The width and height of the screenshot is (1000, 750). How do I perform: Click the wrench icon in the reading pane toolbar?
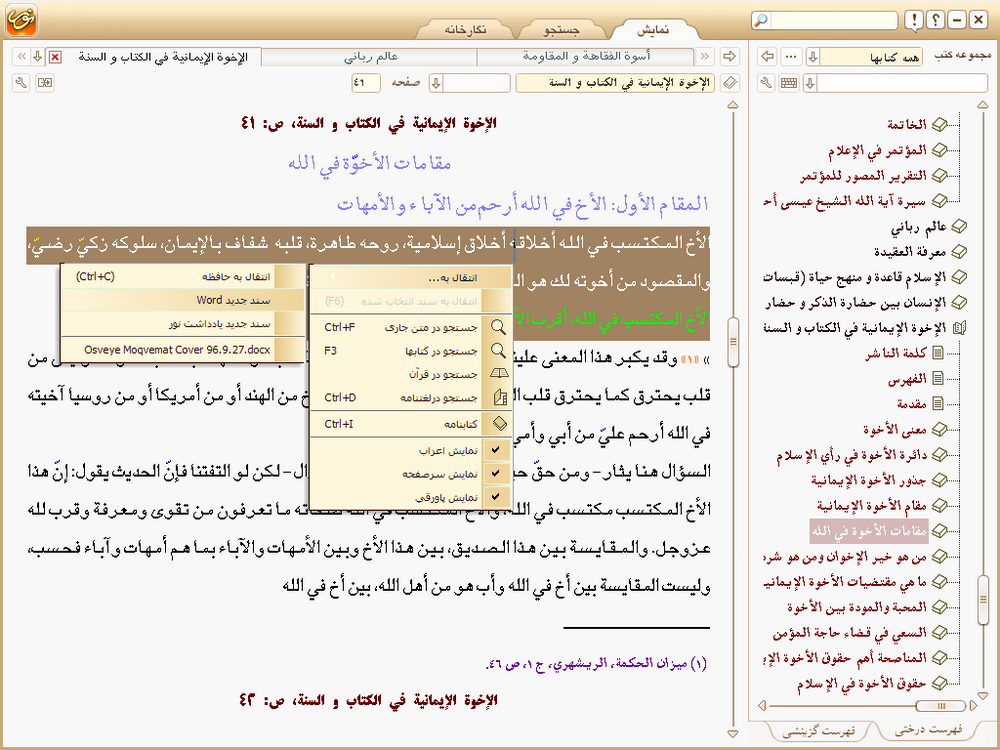pos(20,83)
